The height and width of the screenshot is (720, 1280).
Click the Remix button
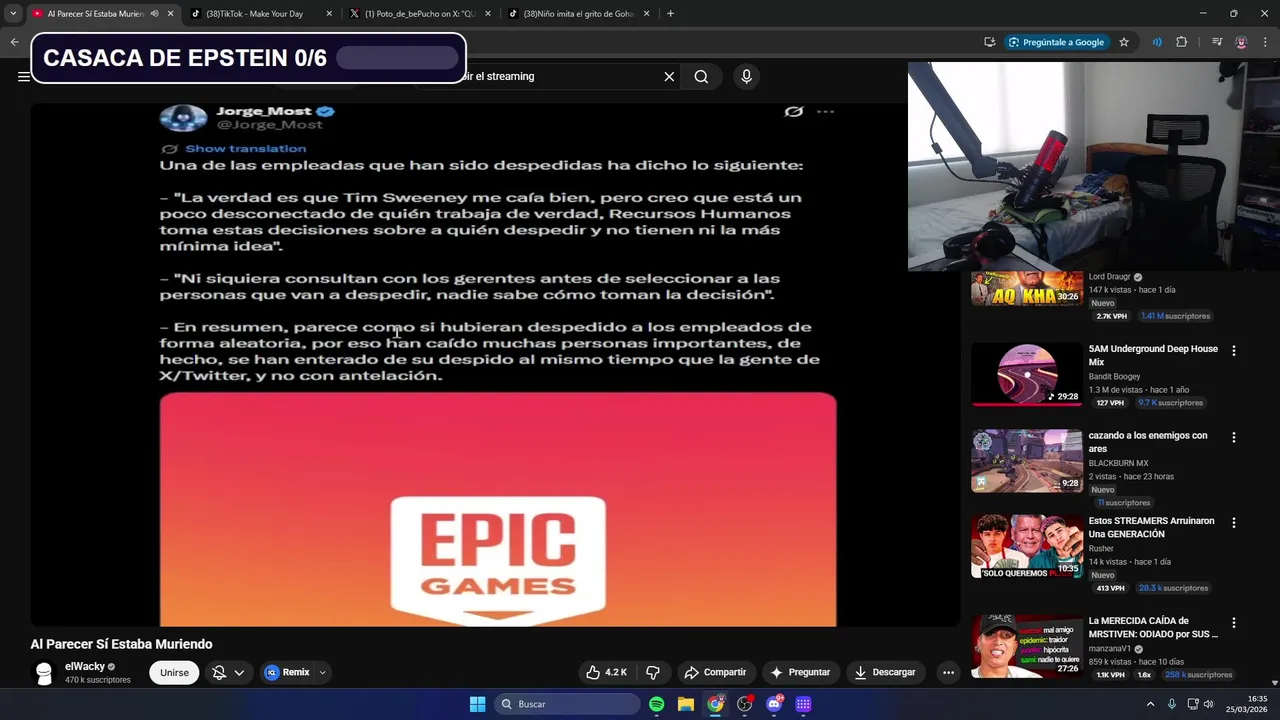click(287, 673)
